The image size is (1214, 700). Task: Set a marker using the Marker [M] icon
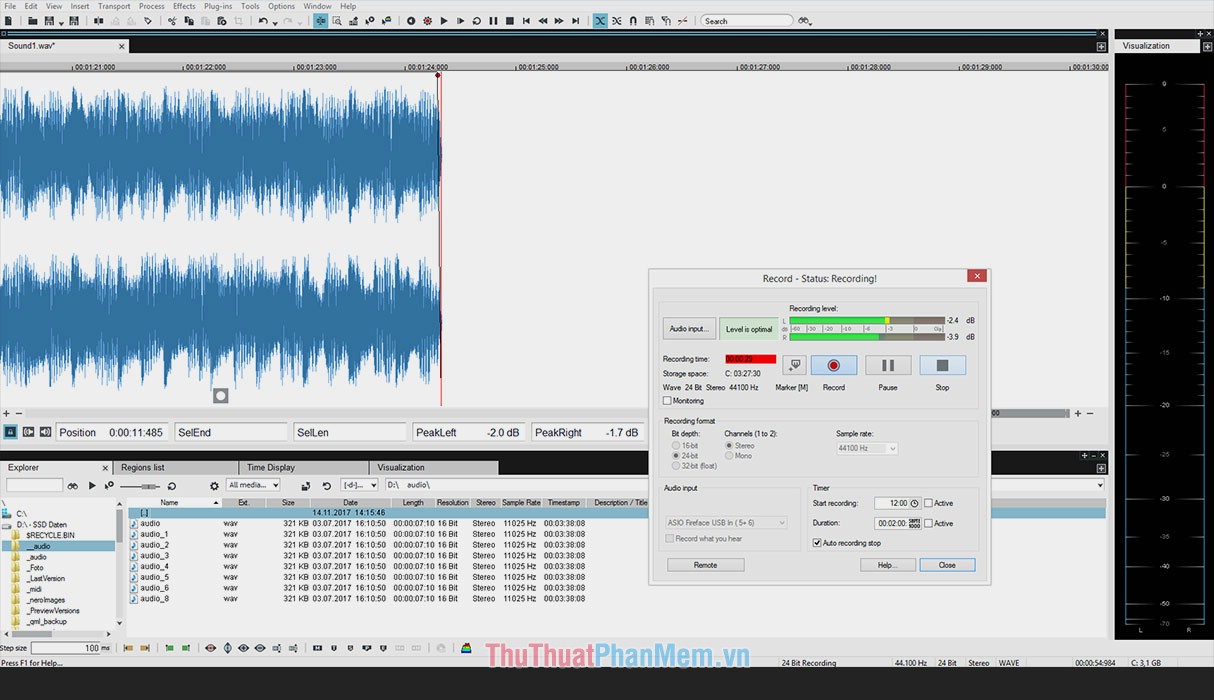click(793, 365)
